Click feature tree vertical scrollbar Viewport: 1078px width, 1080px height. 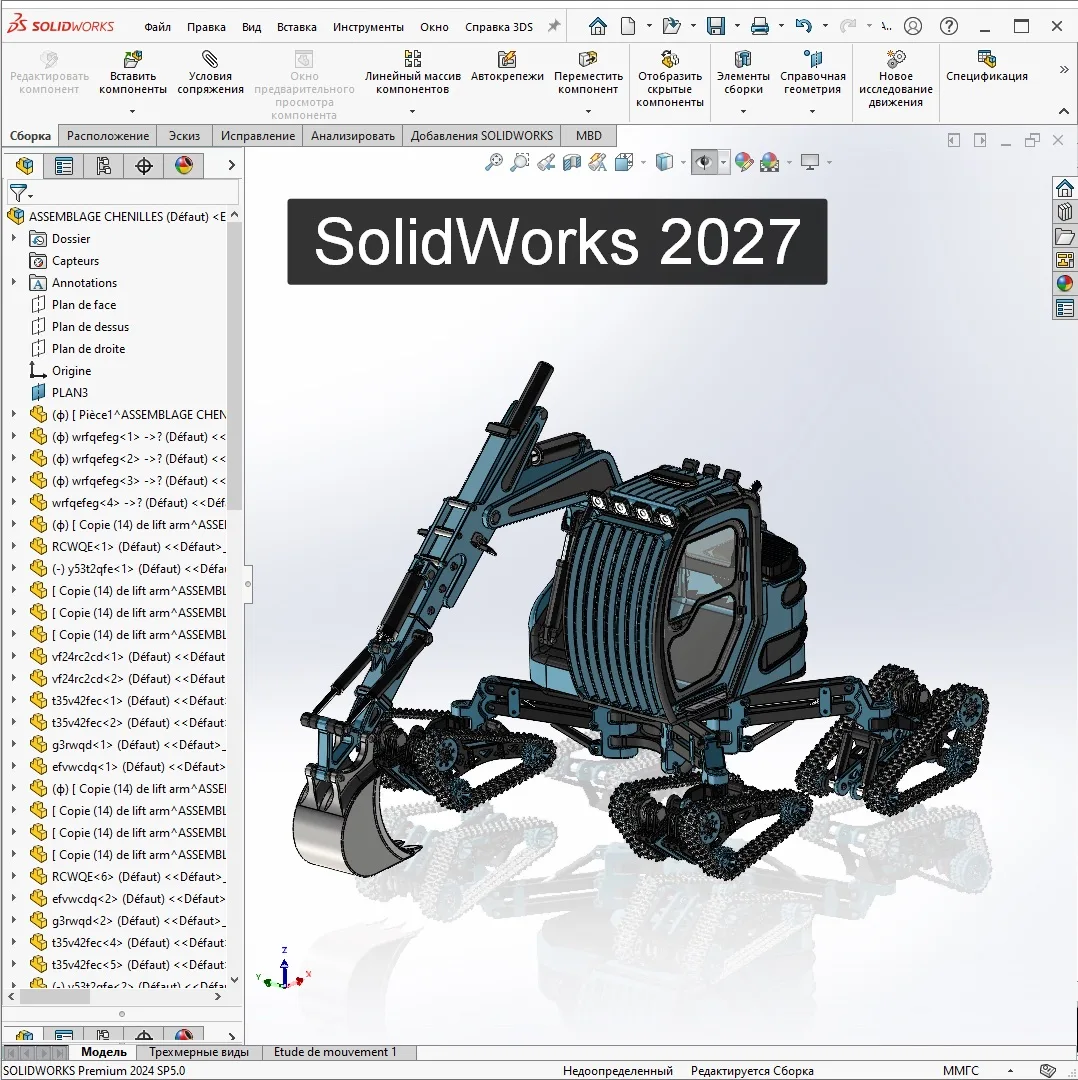point(234,365)
